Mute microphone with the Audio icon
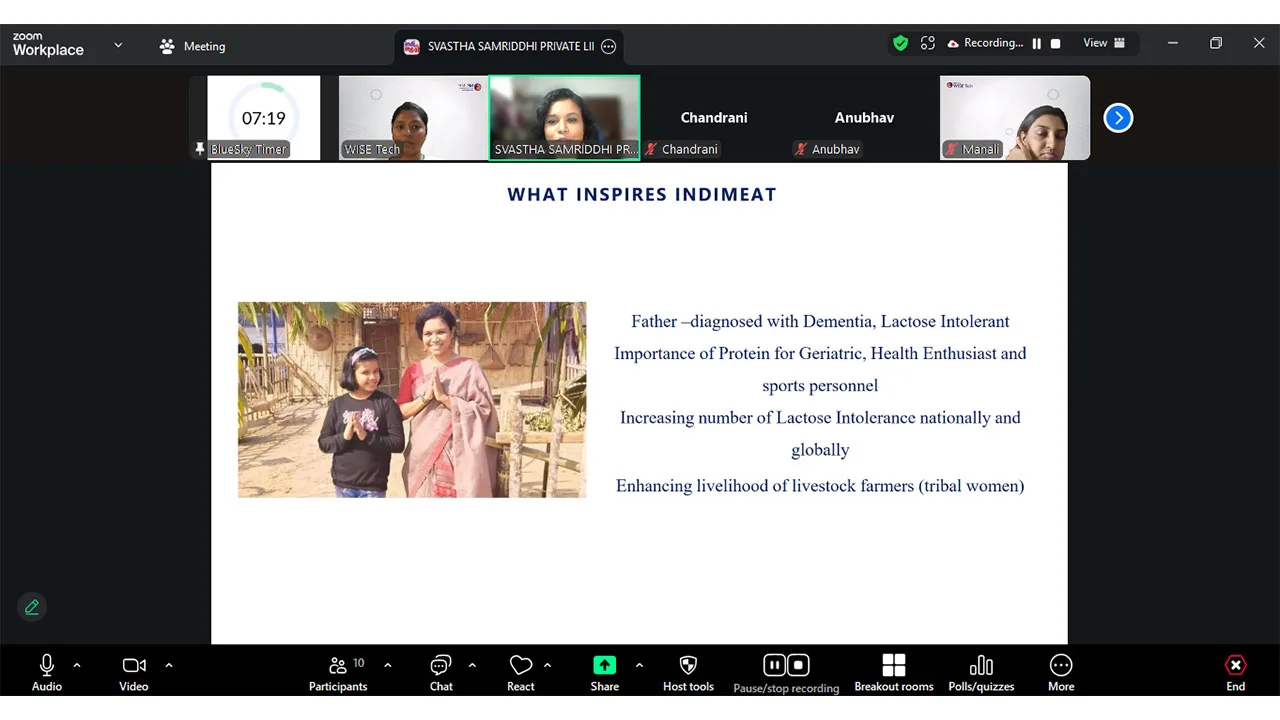This screenshot has width=1280, height=720. tap(46, 673)
